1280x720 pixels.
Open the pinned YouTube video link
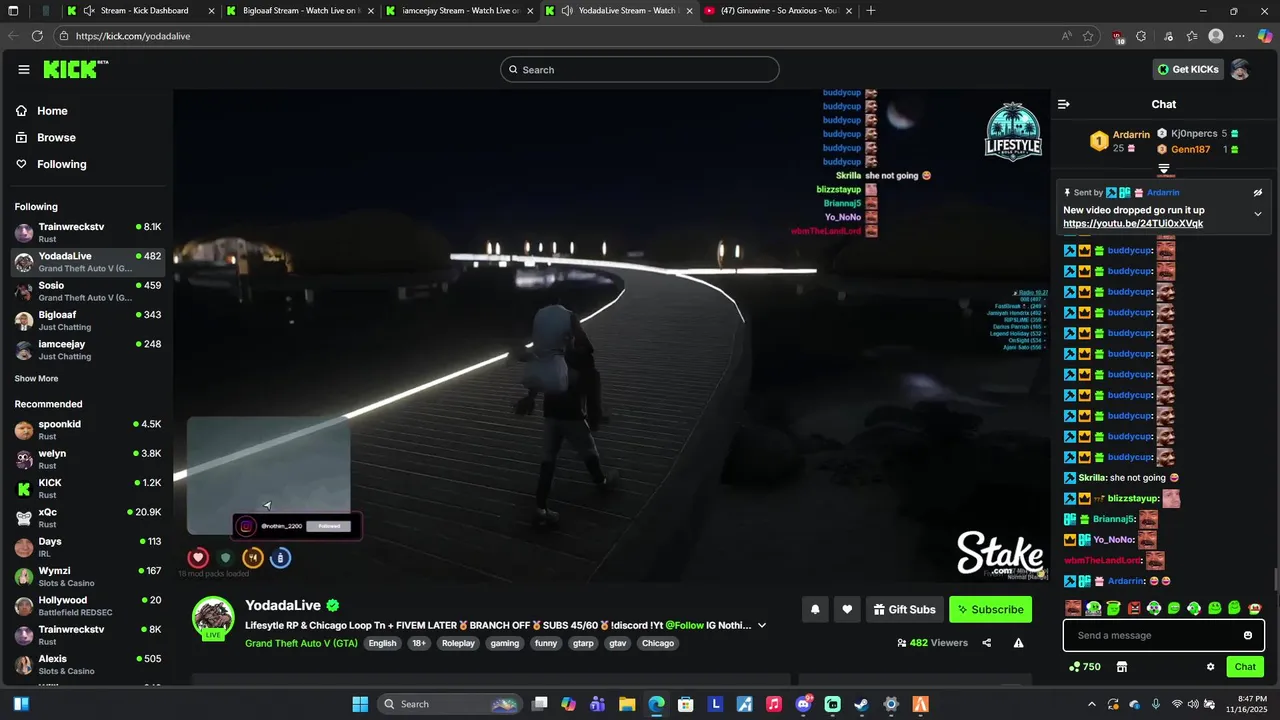coord(1133,224)
